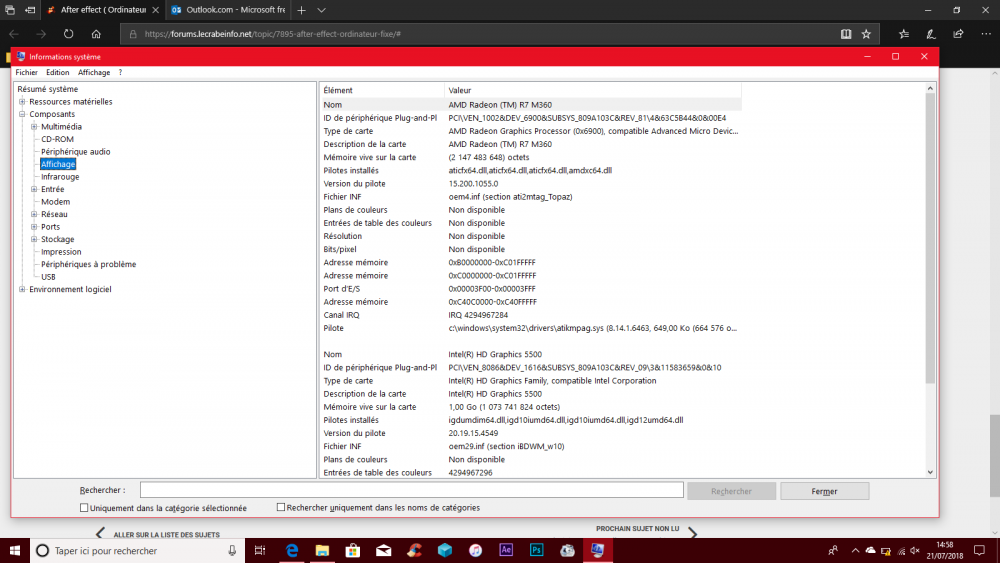Click the Rechercher button
This screenshot has height=563, width=1000.
[x=732, y=491]
